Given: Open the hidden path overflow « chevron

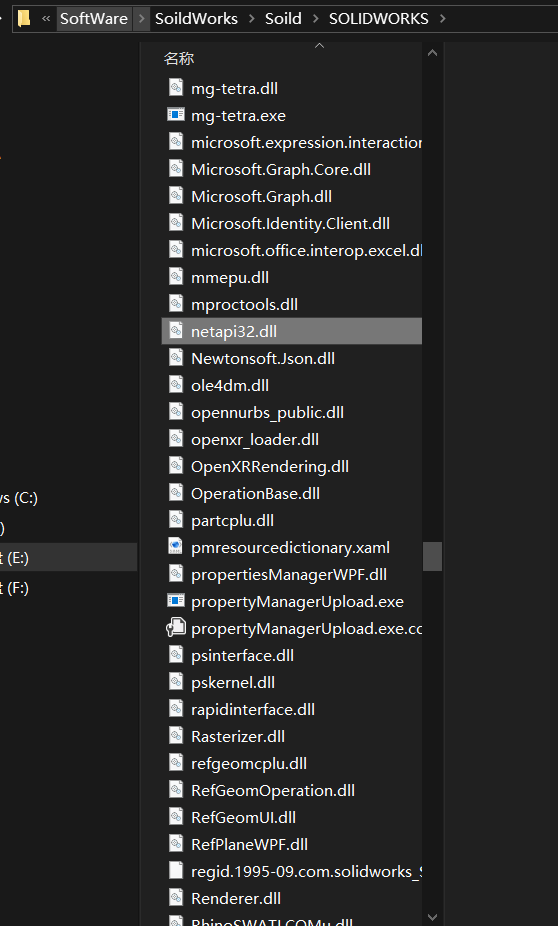Looking at the screenshot, I should click(x=46, y=19).
